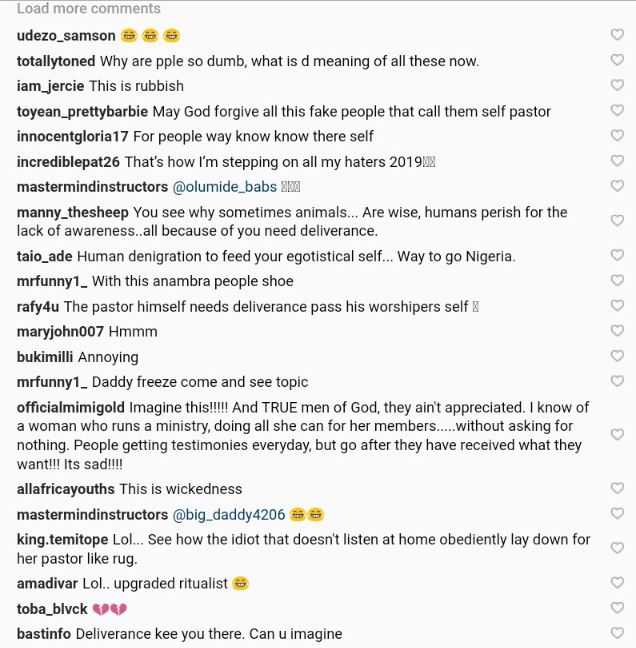Tap the heart beside maryjohn007's Hmmm

click(x=617, y=331)
